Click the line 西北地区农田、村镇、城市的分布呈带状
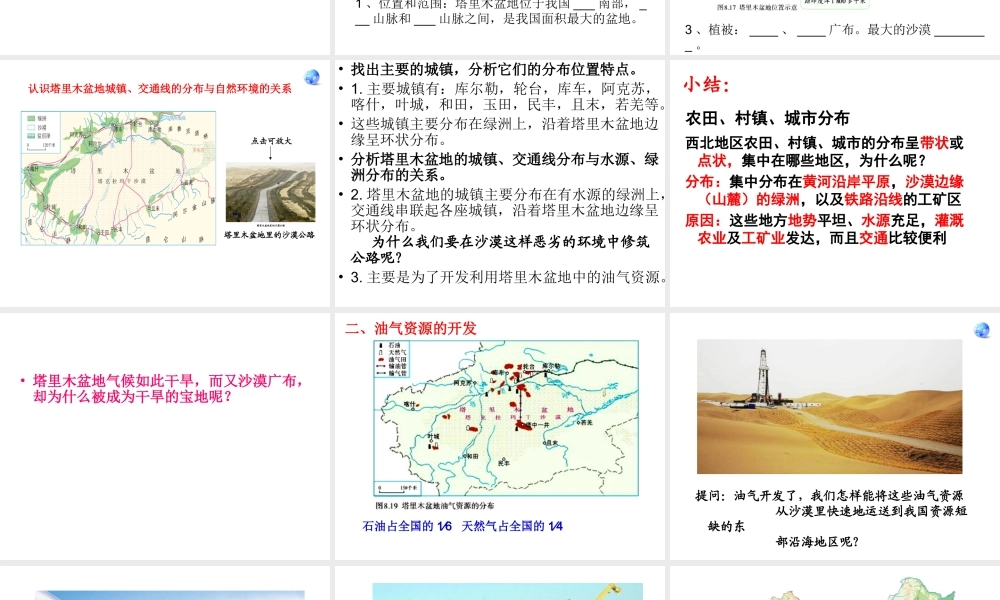Image resolution: width=1000 pixels, height=600 pixels. 825,151
